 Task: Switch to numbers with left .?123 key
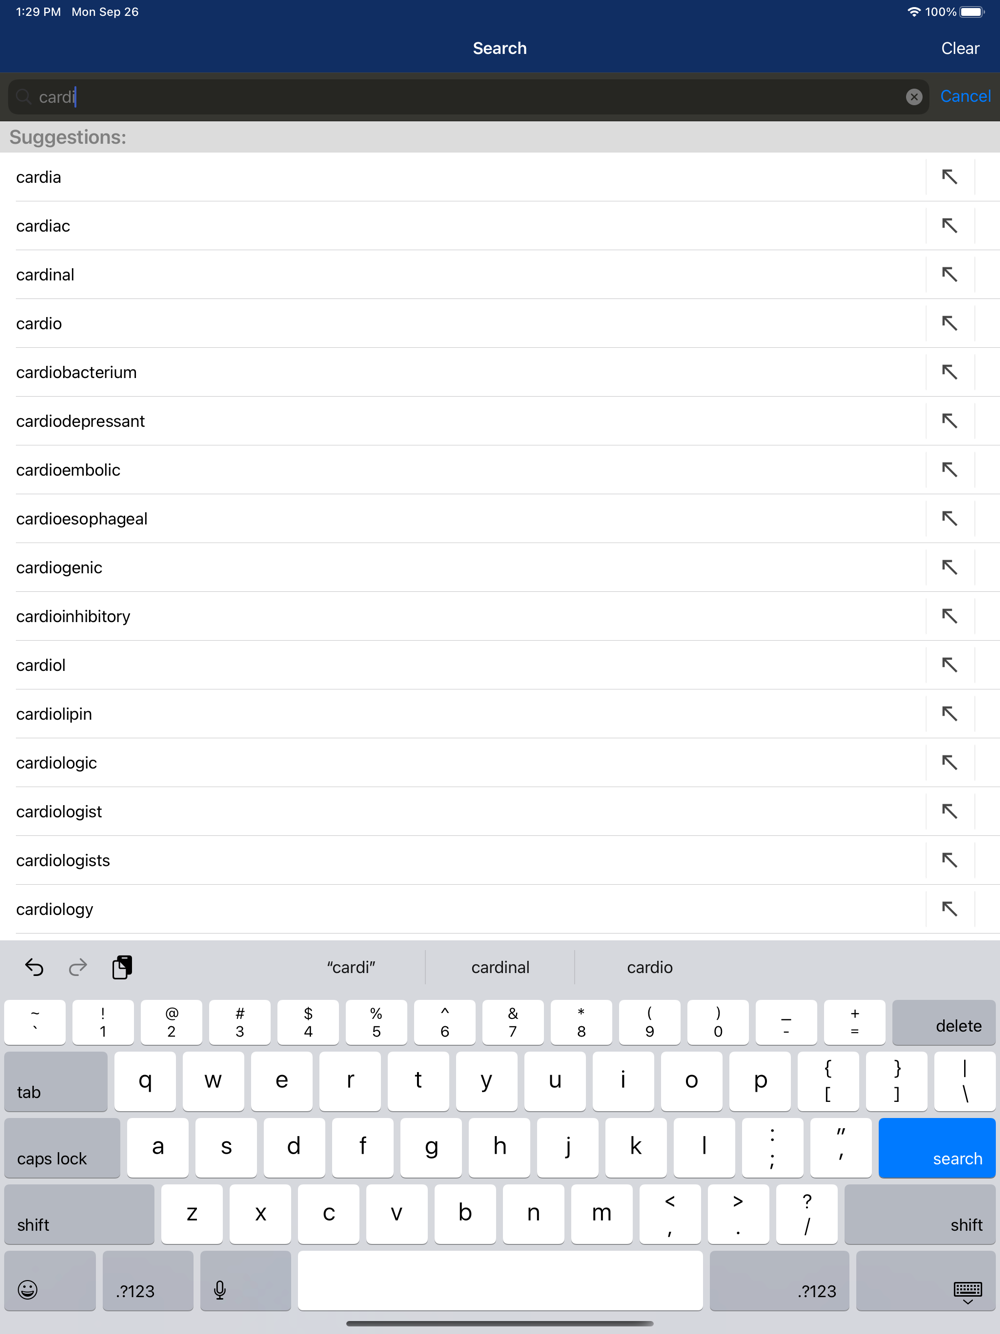(x=148, y=1281)
